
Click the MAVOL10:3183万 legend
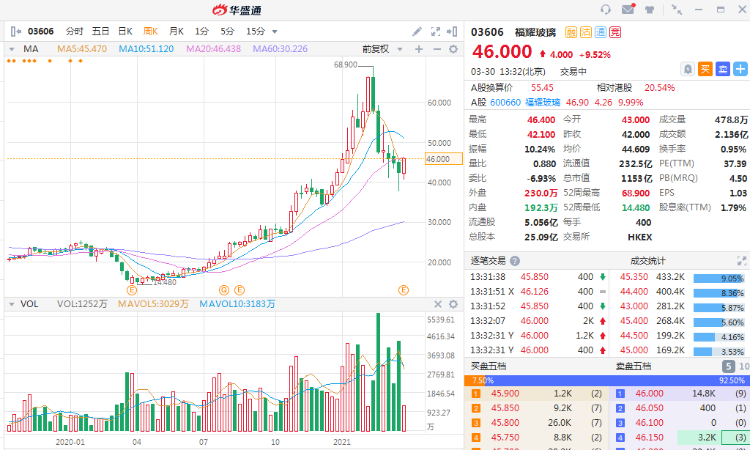(237, 304)
